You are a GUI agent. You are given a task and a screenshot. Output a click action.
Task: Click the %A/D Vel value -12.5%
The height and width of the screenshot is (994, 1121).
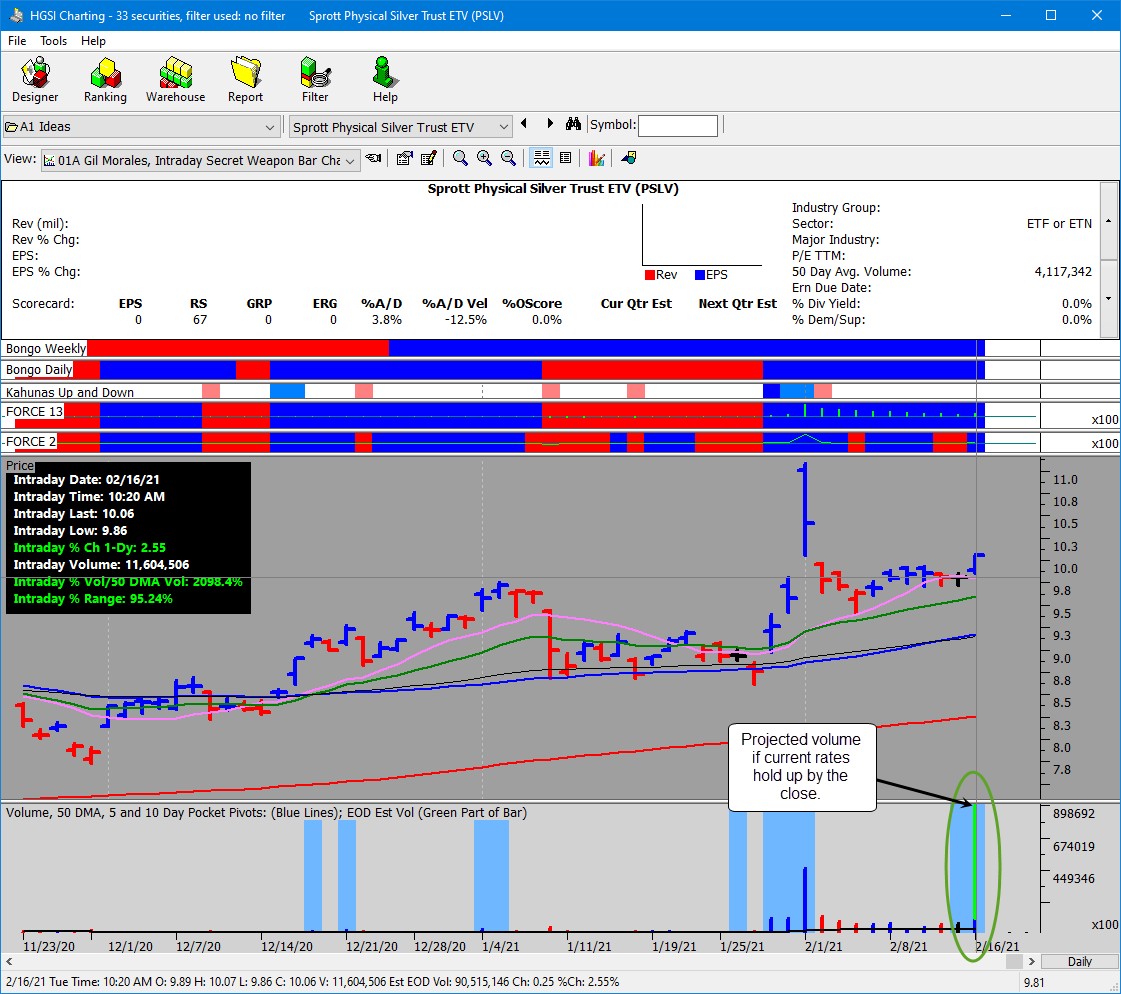tap(465, 320)
